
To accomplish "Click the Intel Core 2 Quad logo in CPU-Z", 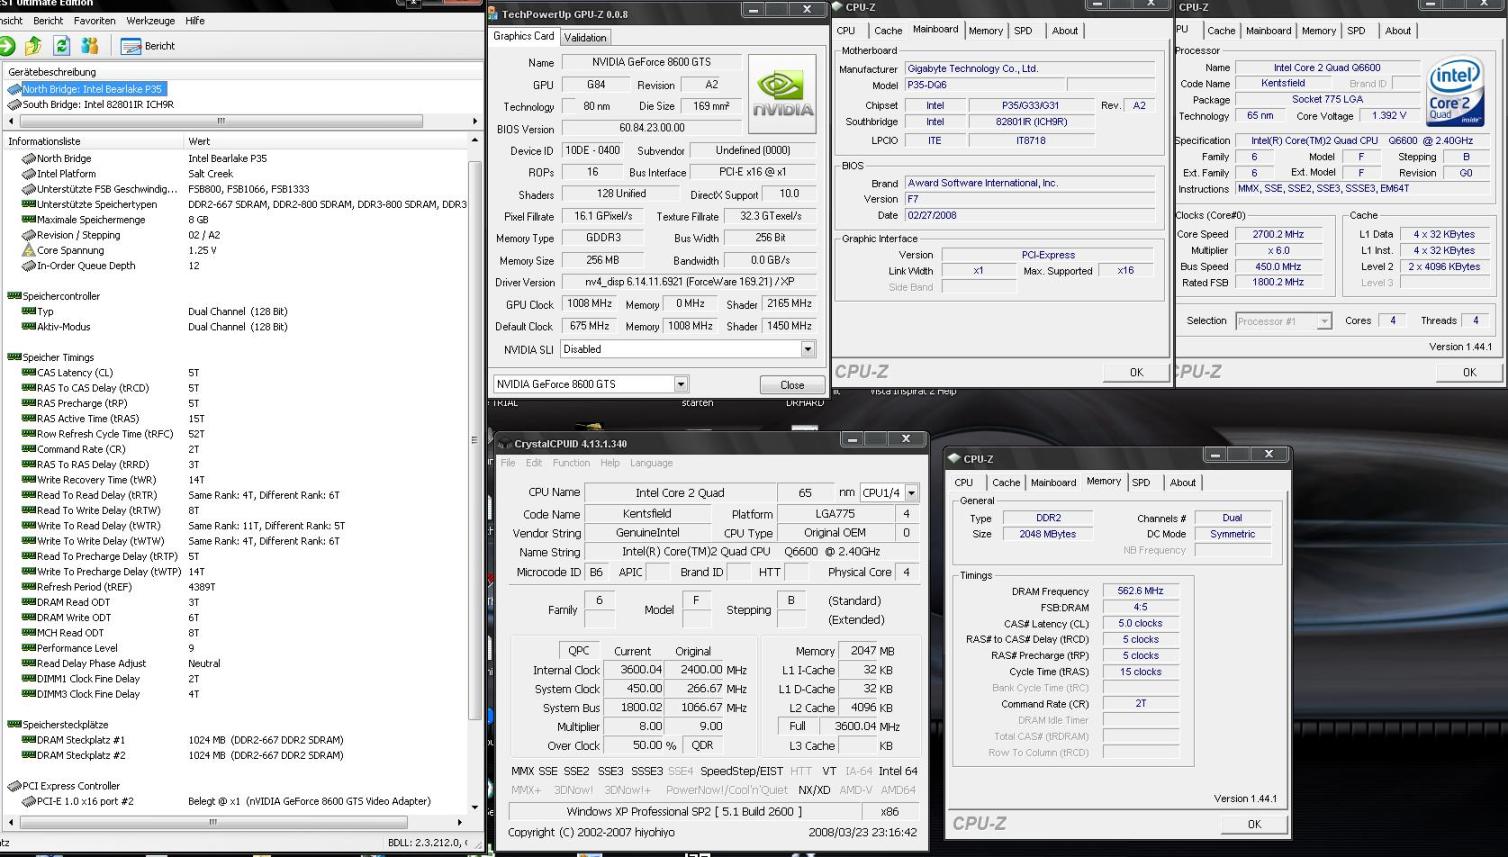I will [1453, 92].
